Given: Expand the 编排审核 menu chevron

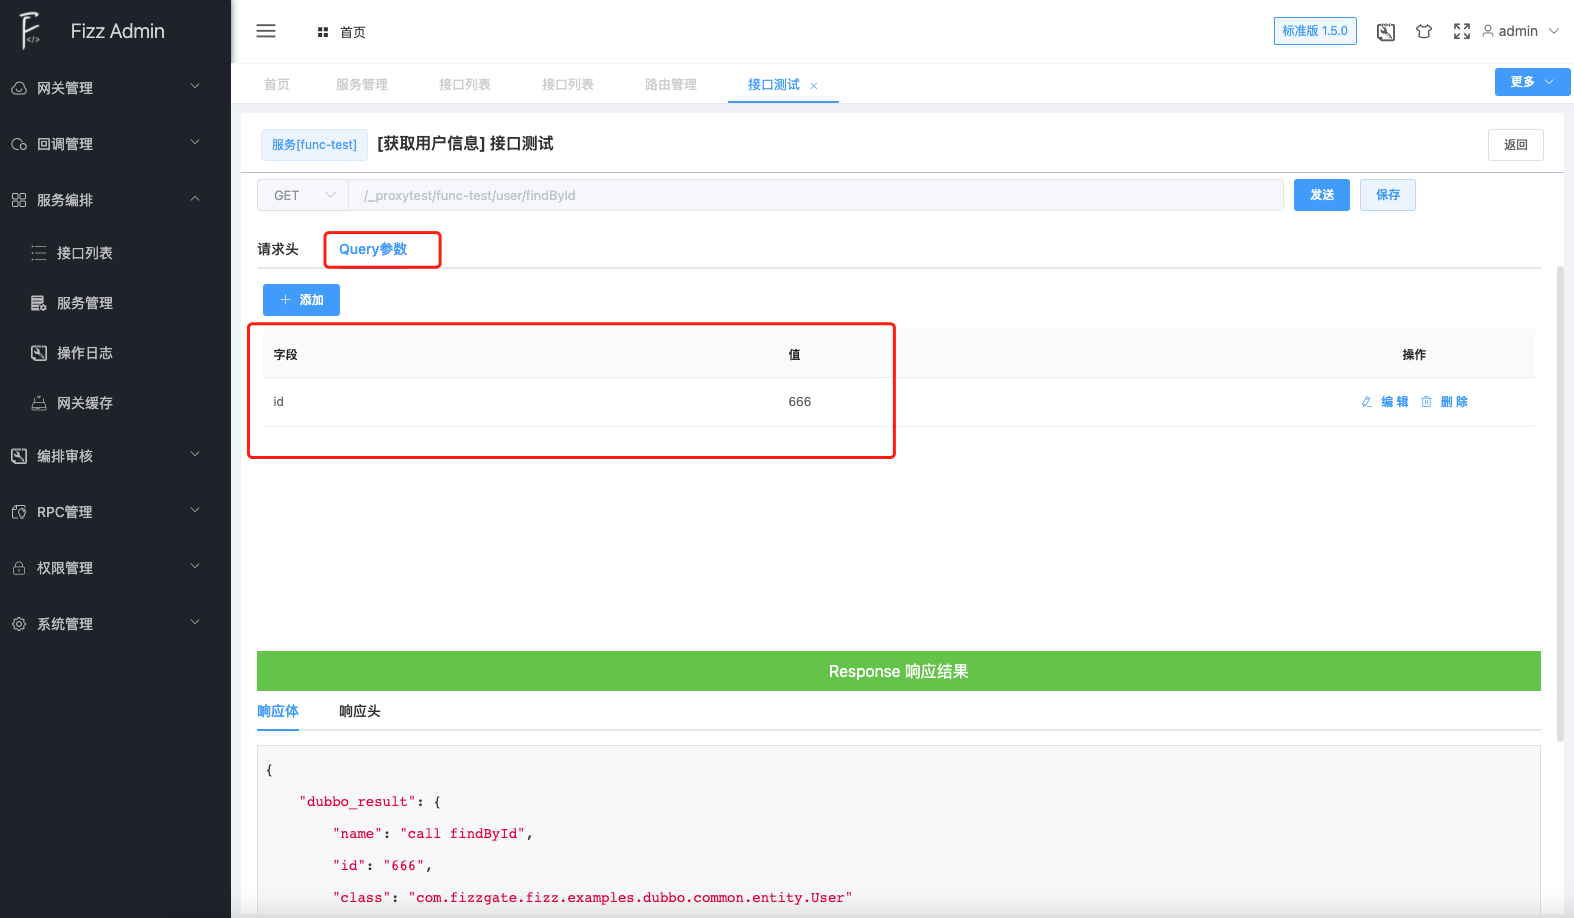Looking at the screenshot, I should (195, 454).
